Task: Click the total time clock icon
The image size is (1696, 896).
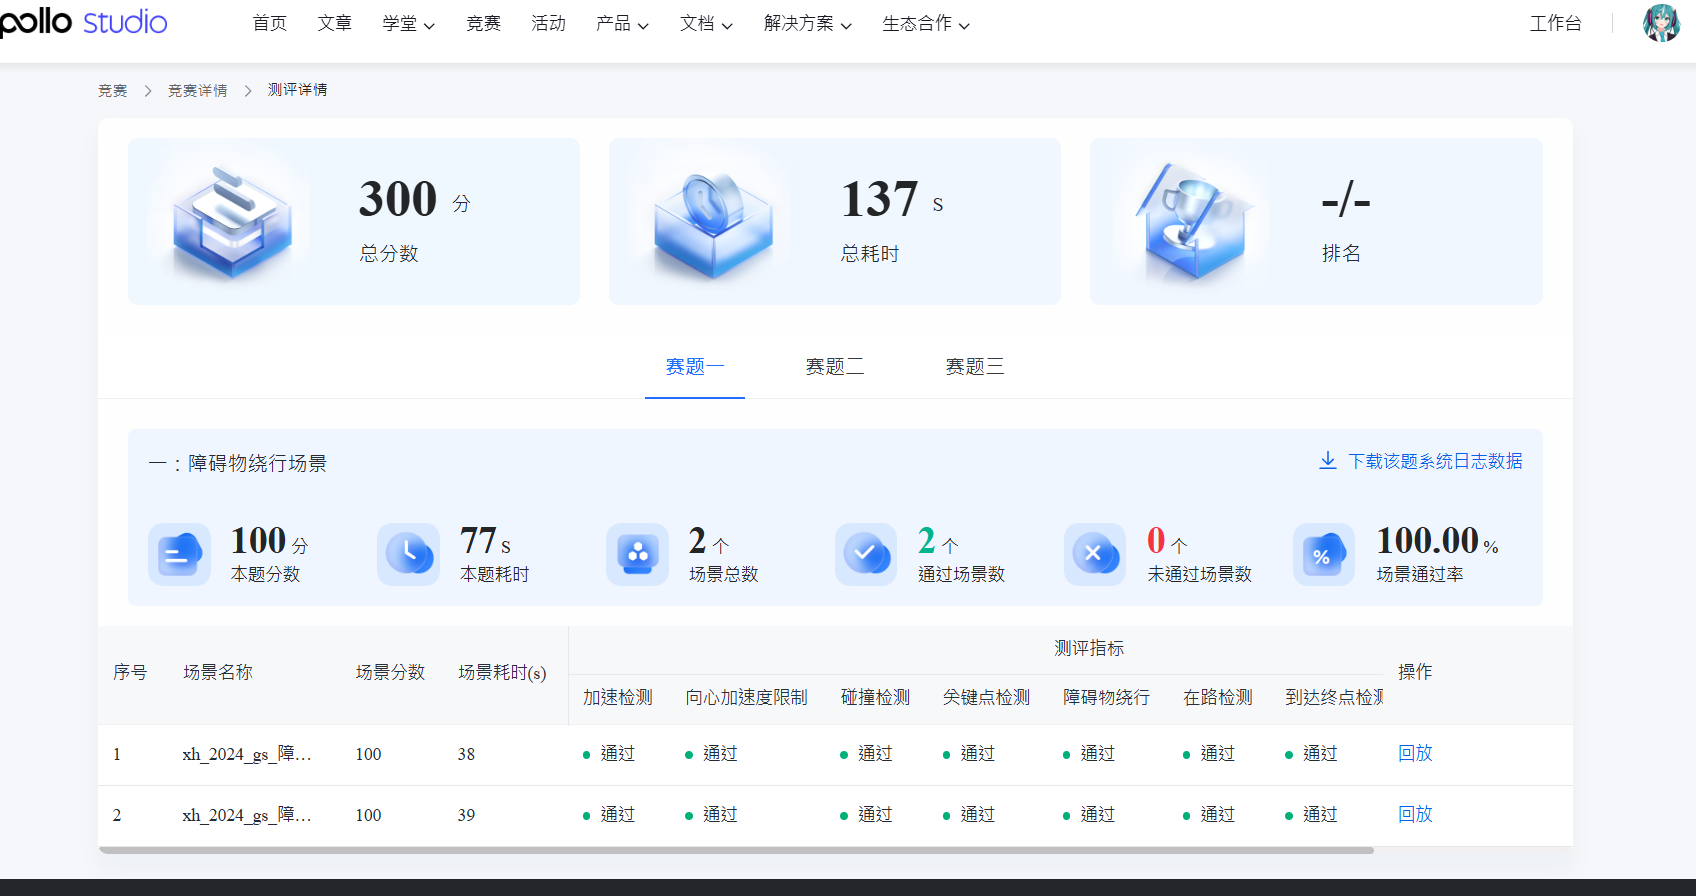Action: (x=713, y=223)
